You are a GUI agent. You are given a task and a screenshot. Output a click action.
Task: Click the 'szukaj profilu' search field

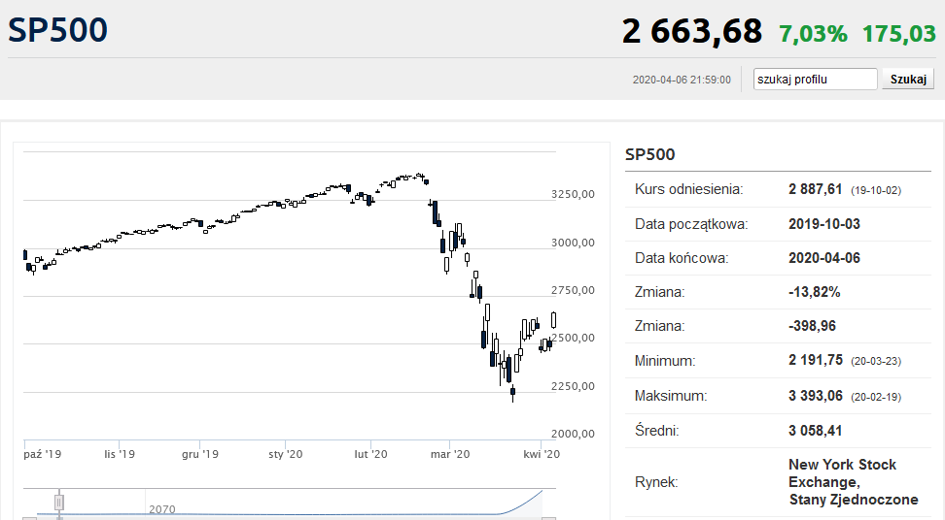tap(815, 79)
